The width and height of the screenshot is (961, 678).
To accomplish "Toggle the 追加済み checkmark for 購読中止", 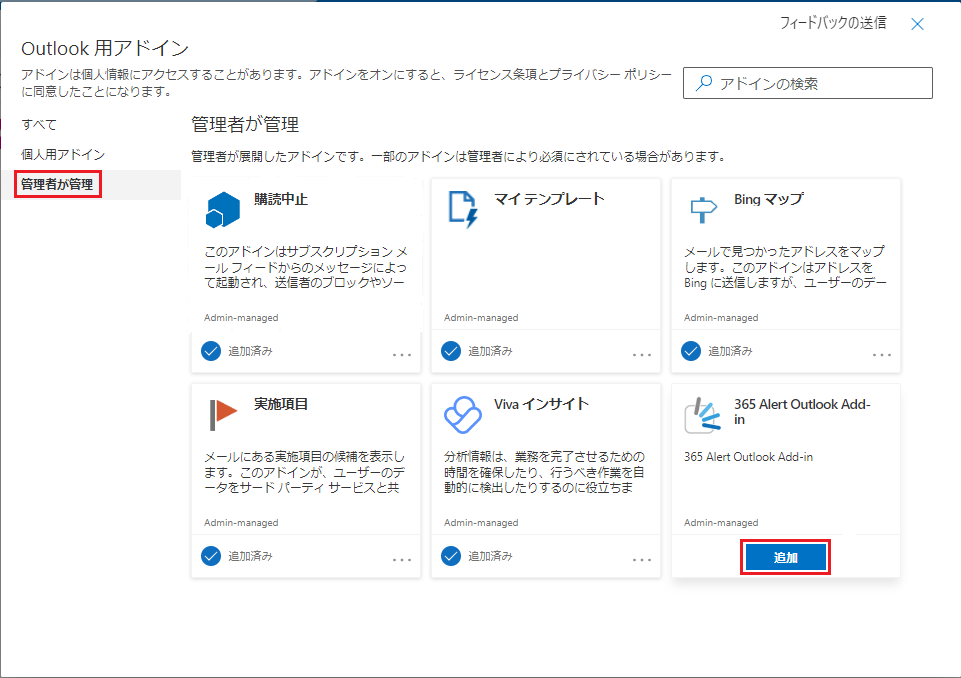I will point(211,351).
